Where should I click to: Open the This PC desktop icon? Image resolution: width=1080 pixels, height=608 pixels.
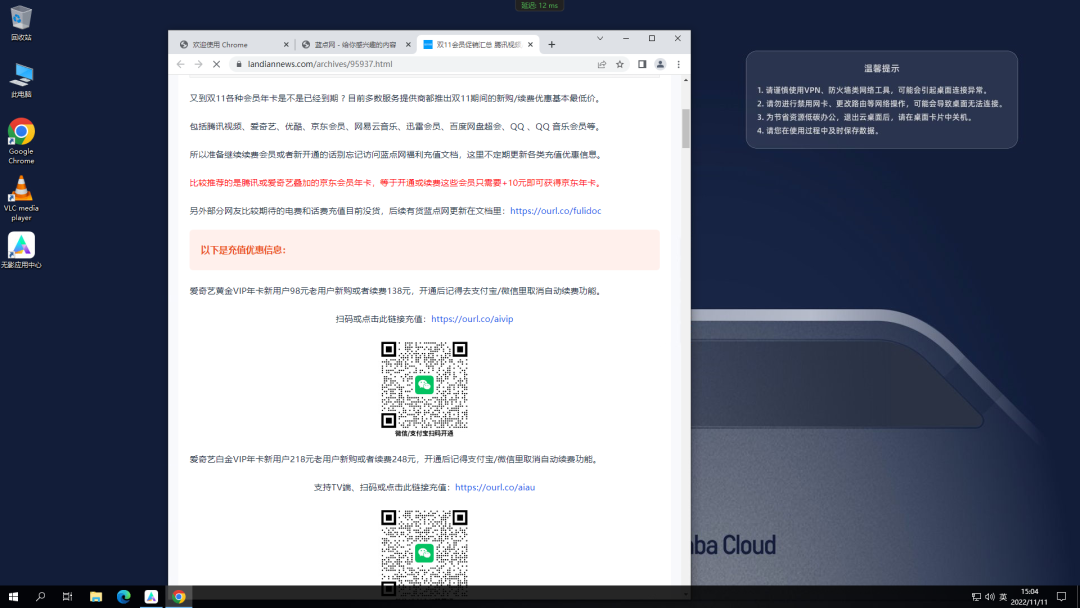[x=21, y=80]
